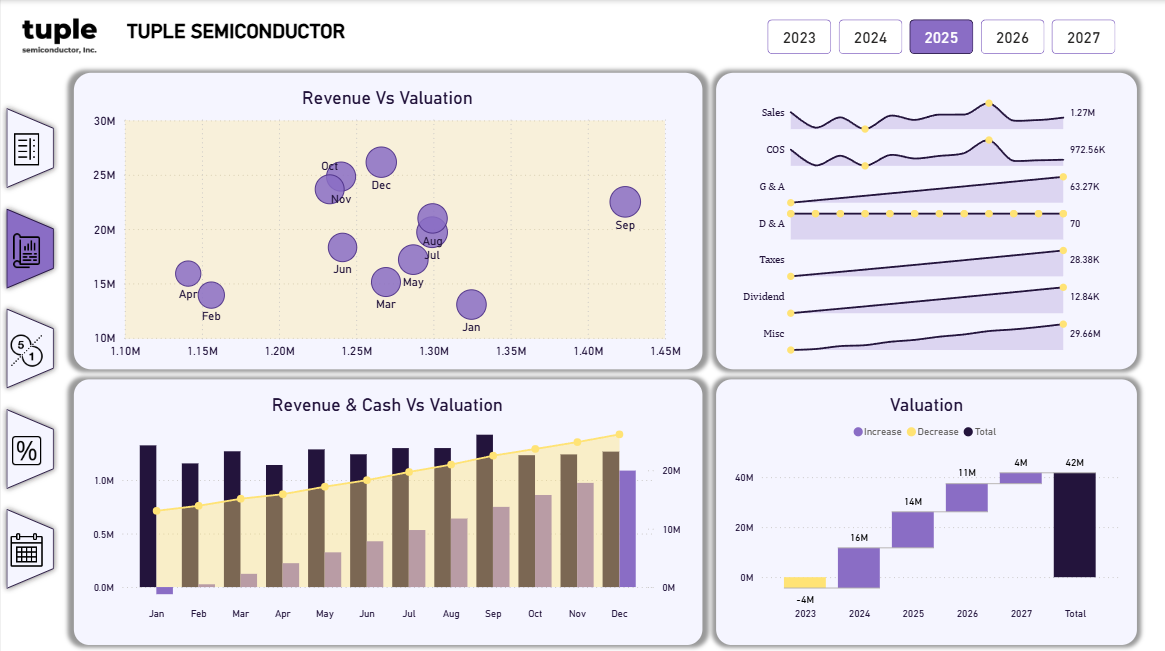Click the 2027 4M waterfall bar
Screen dimensions: 1165x651
1021,478
